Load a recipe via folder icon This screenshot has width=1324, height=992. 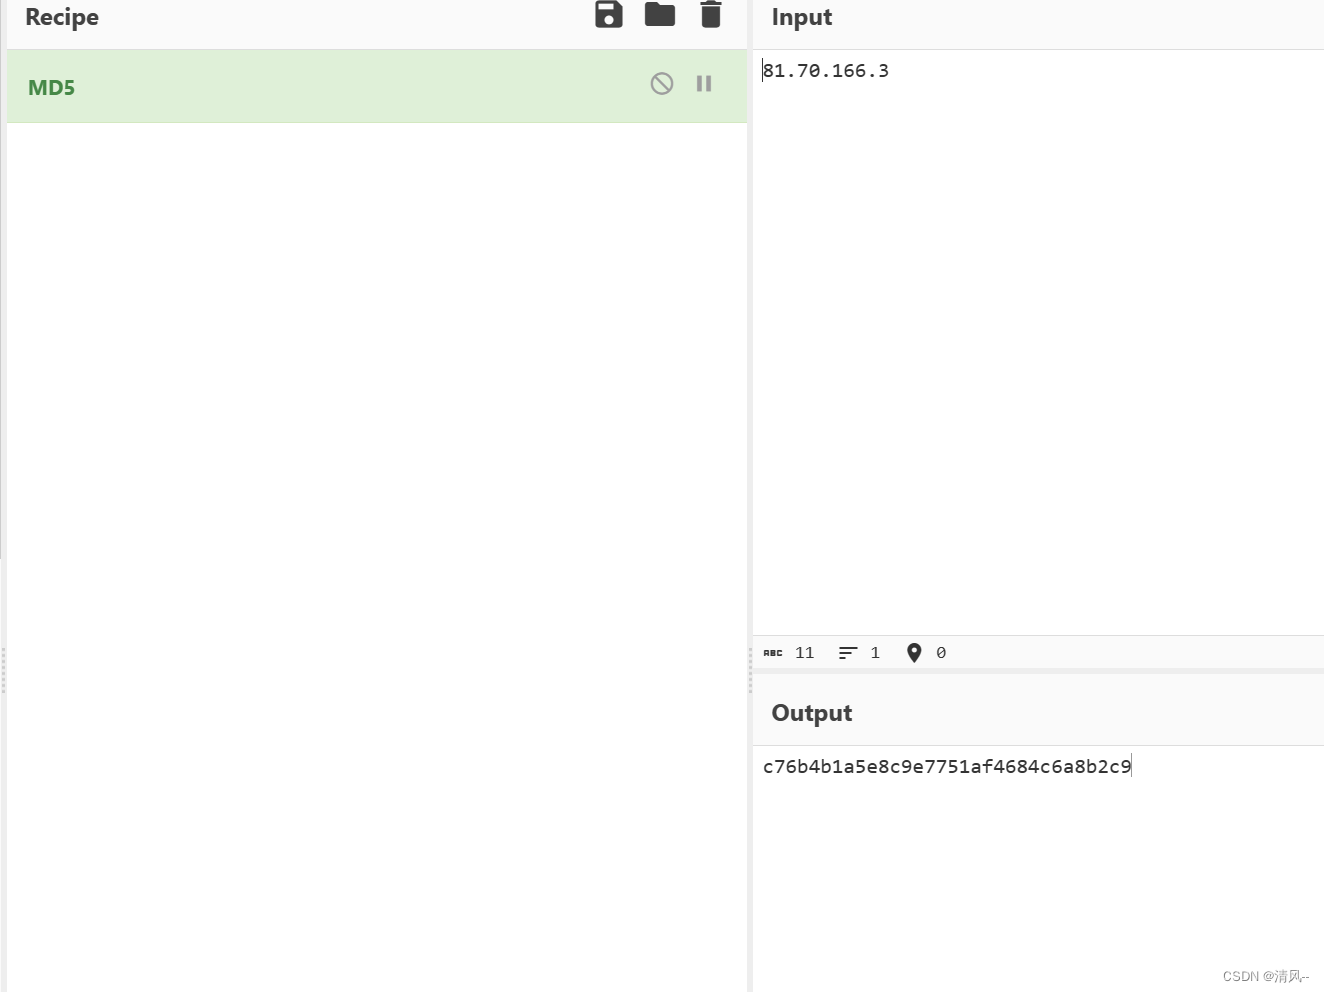click(660, 14)
